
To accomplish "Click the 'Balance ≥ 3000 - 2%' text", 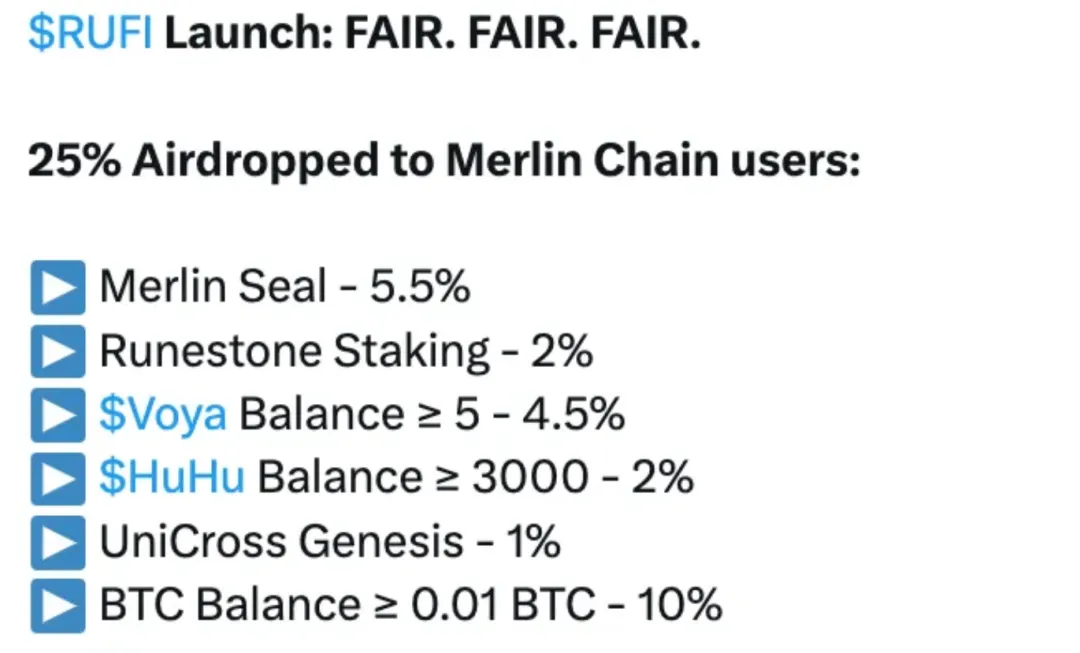I will (475, 477).
